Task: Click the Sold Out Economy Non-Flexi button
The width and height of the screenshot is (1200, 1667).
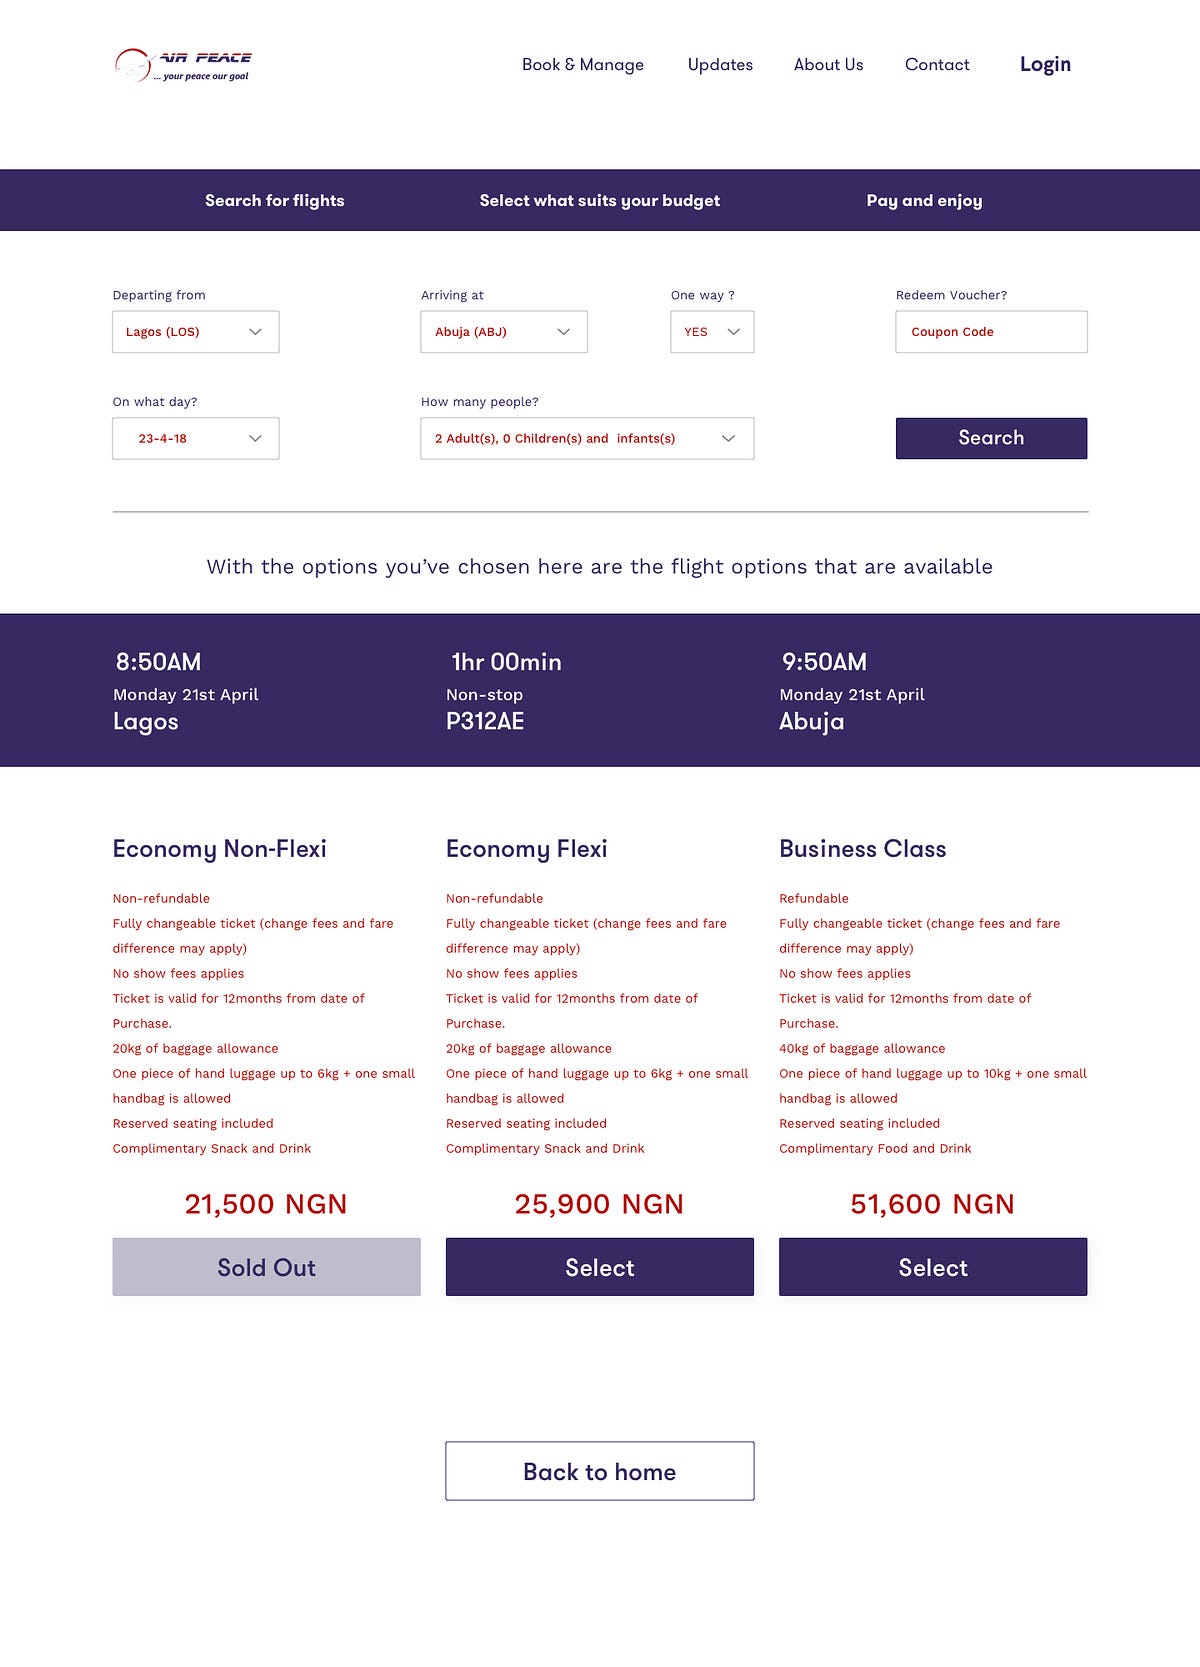Action: pyautogui.click(x=266, y=1267)
